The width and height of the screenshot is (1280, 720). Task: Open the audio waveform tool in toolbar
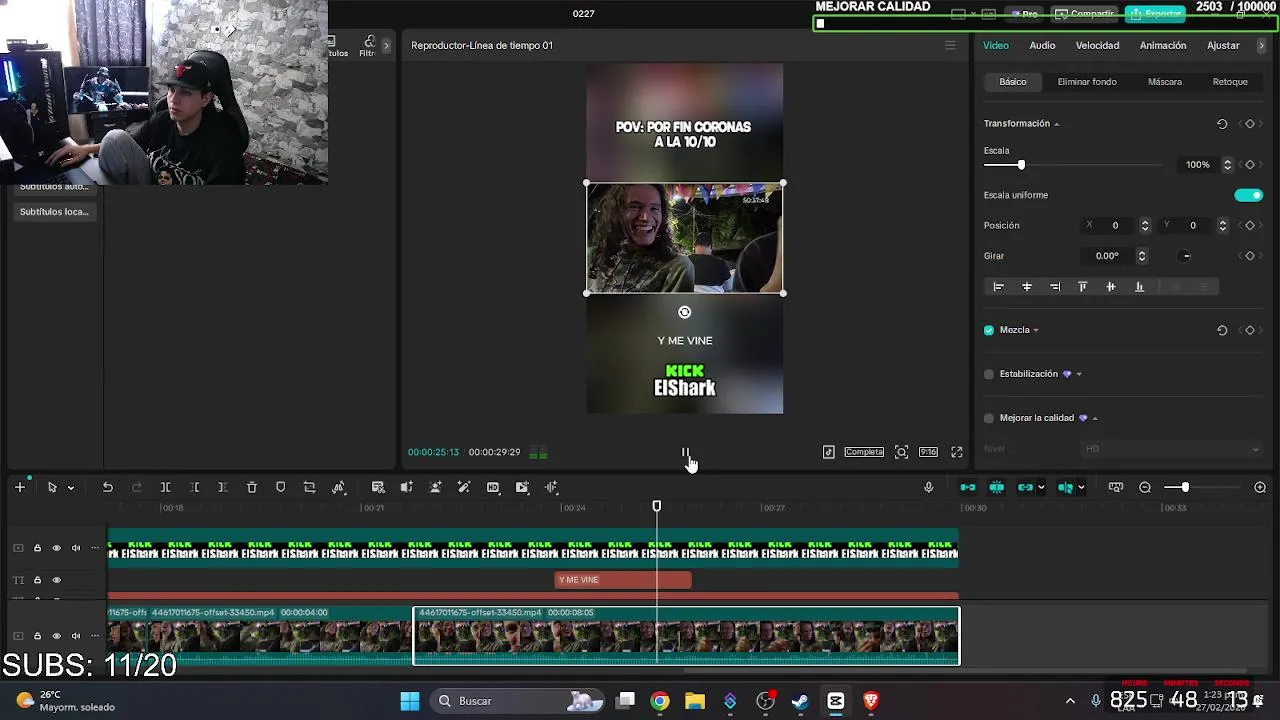tap(551, 487)
